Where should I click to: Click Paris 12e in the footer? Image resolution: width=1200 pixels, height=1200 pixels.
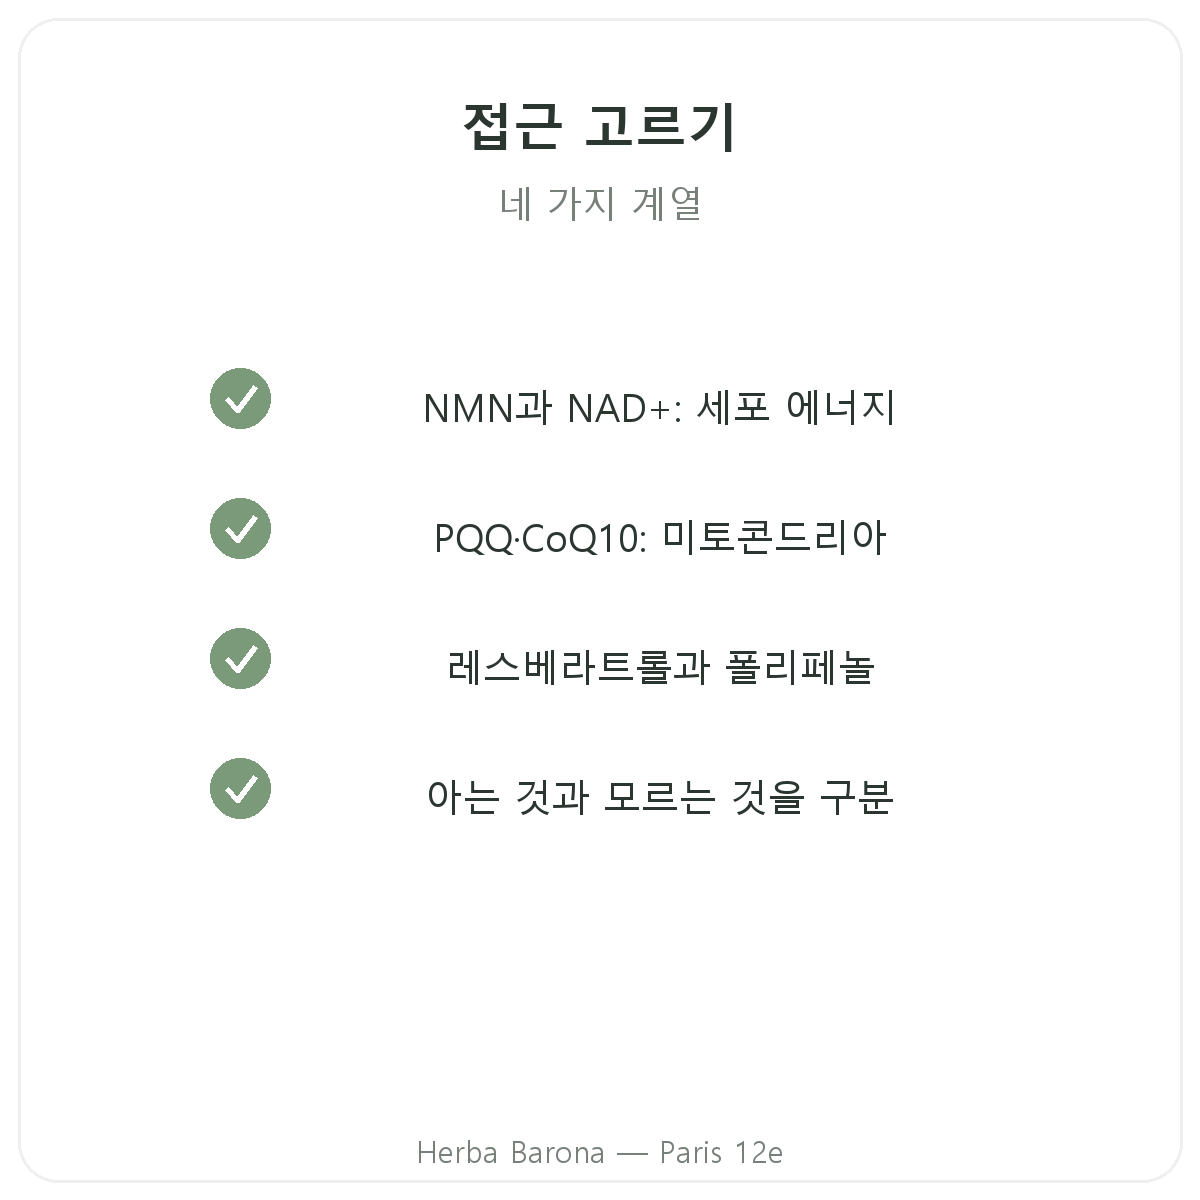(x=721, y=1153)
